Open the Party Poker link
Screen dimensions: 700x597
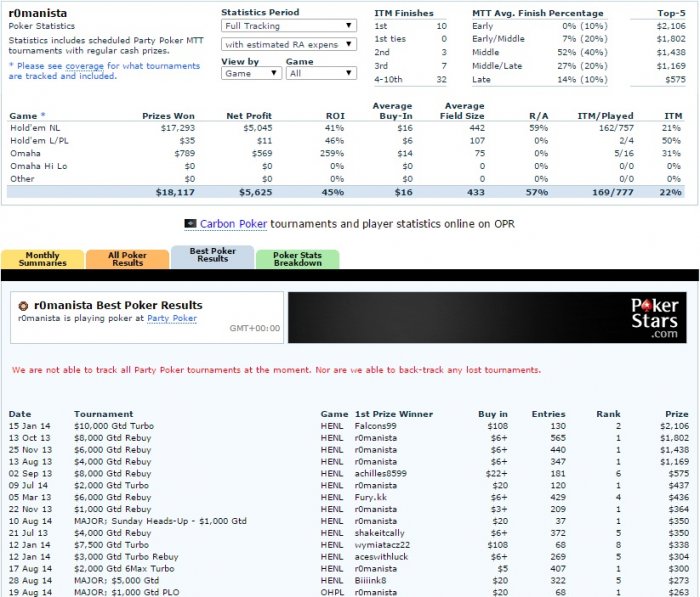172,318
